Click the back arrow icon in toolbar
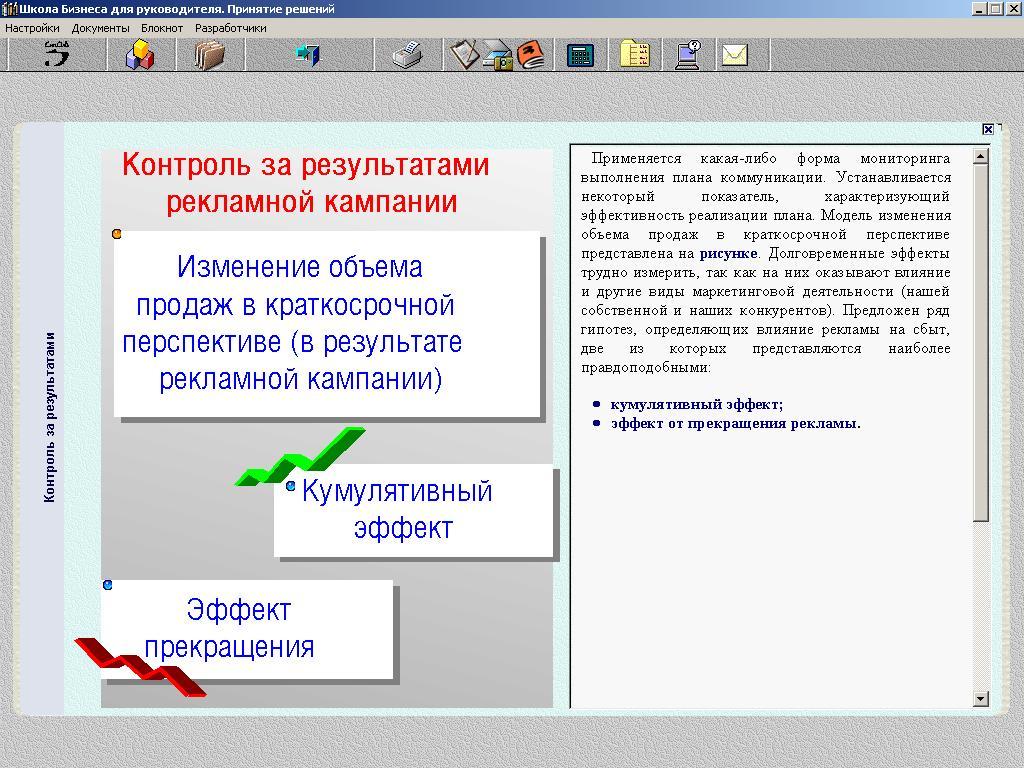Screen dimensions: 1024x768 click(x=56, y=54)
